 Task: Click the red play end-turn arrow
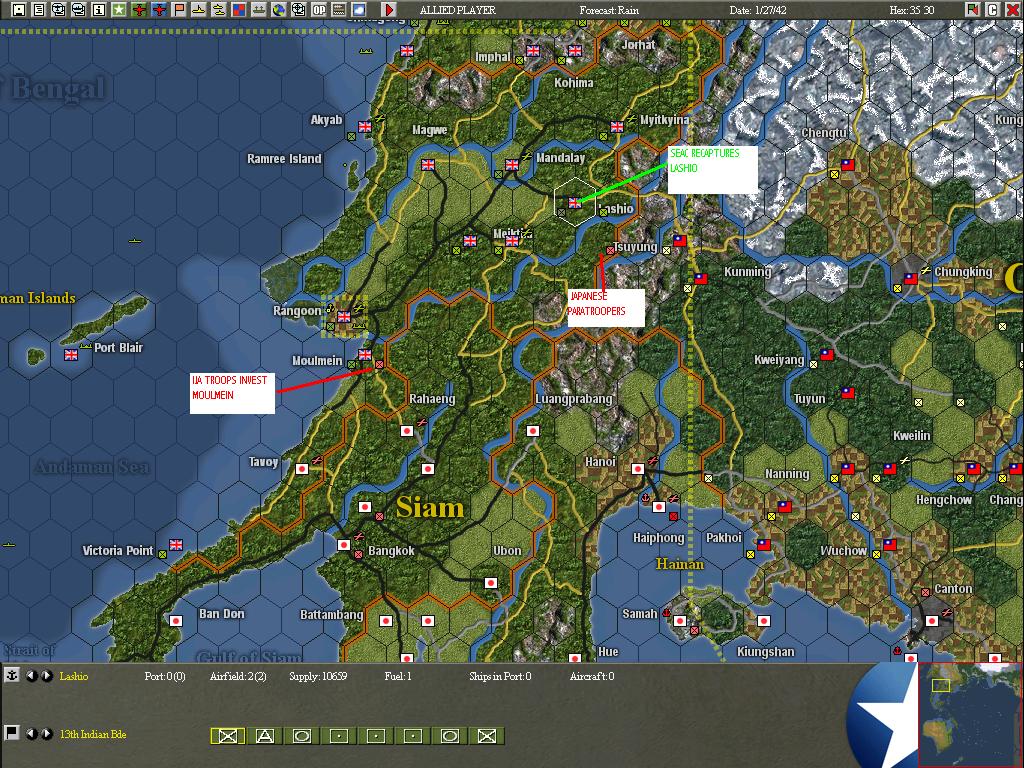pyautogui.click(x=389, y=10)
